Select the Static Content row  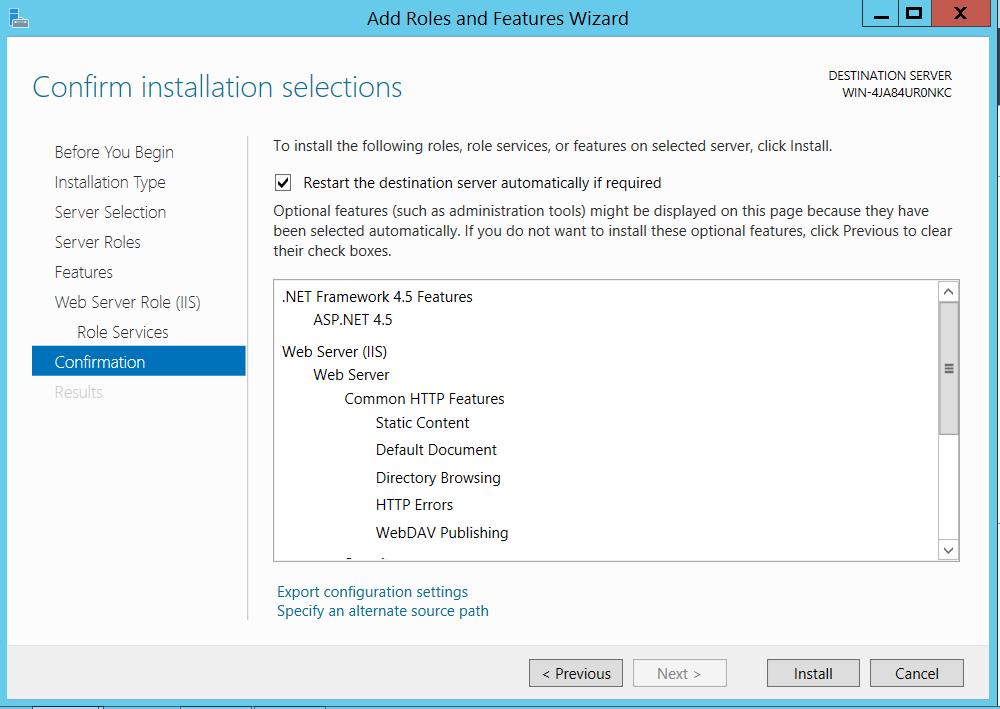coord(422,423)
